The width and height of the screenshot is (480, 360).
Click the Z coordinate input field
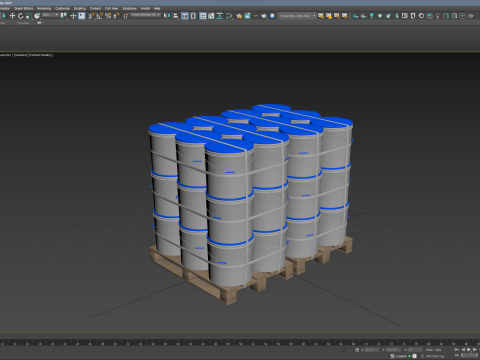point(415,350)
